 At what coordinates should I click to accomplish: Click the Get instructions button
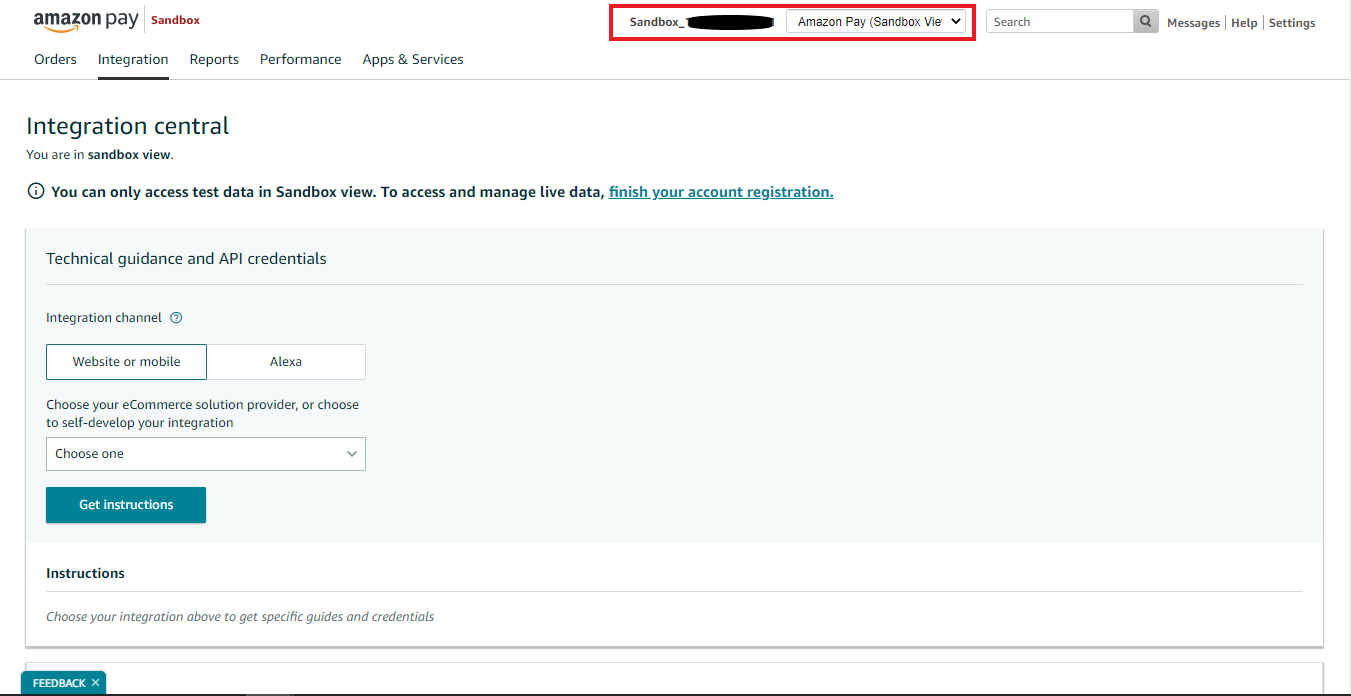point(126,505)
